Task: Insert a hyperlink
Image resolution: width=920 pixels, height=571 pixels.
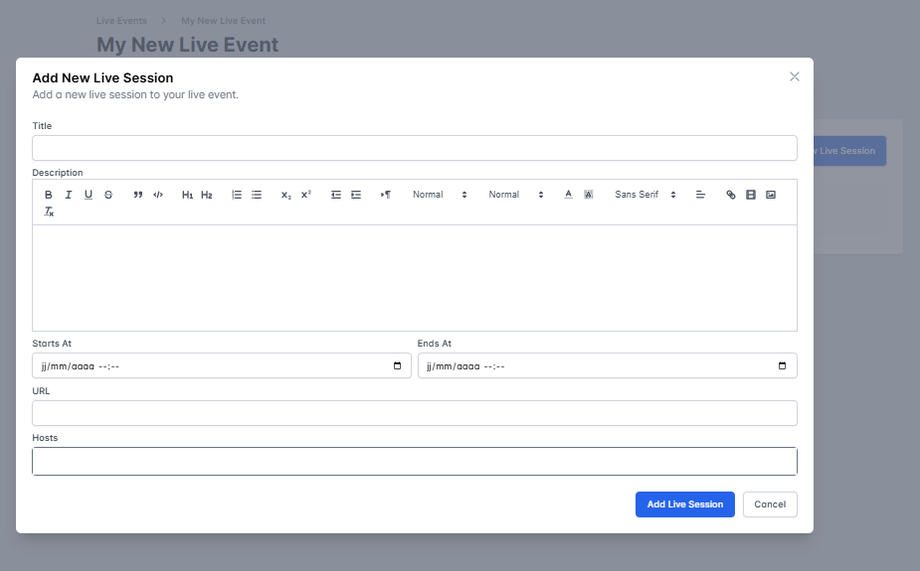Action: tap(730, 195)
